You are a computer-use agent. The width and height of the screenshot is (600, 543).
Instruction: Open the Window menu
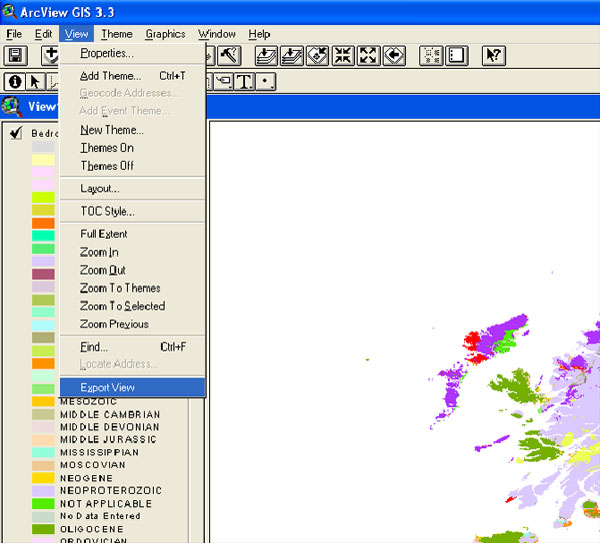[217, 34]
